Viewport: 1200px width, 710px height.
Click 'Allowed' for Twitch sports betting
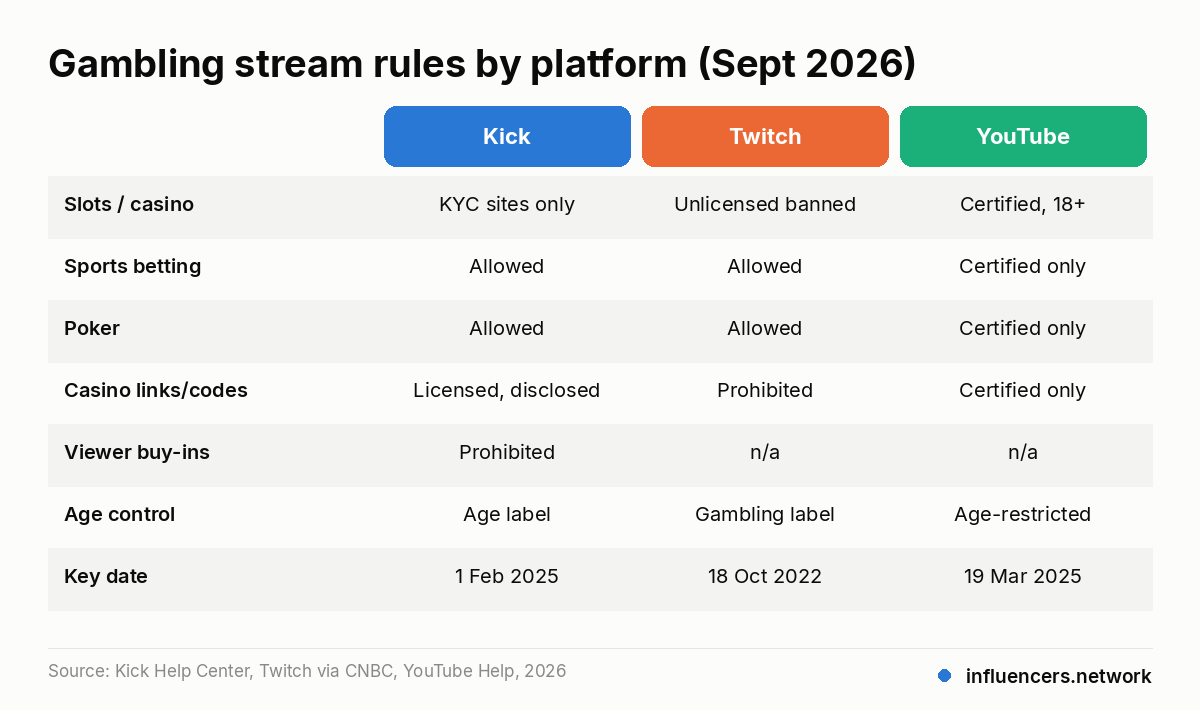pyautogui.click(x=765, y=266)
